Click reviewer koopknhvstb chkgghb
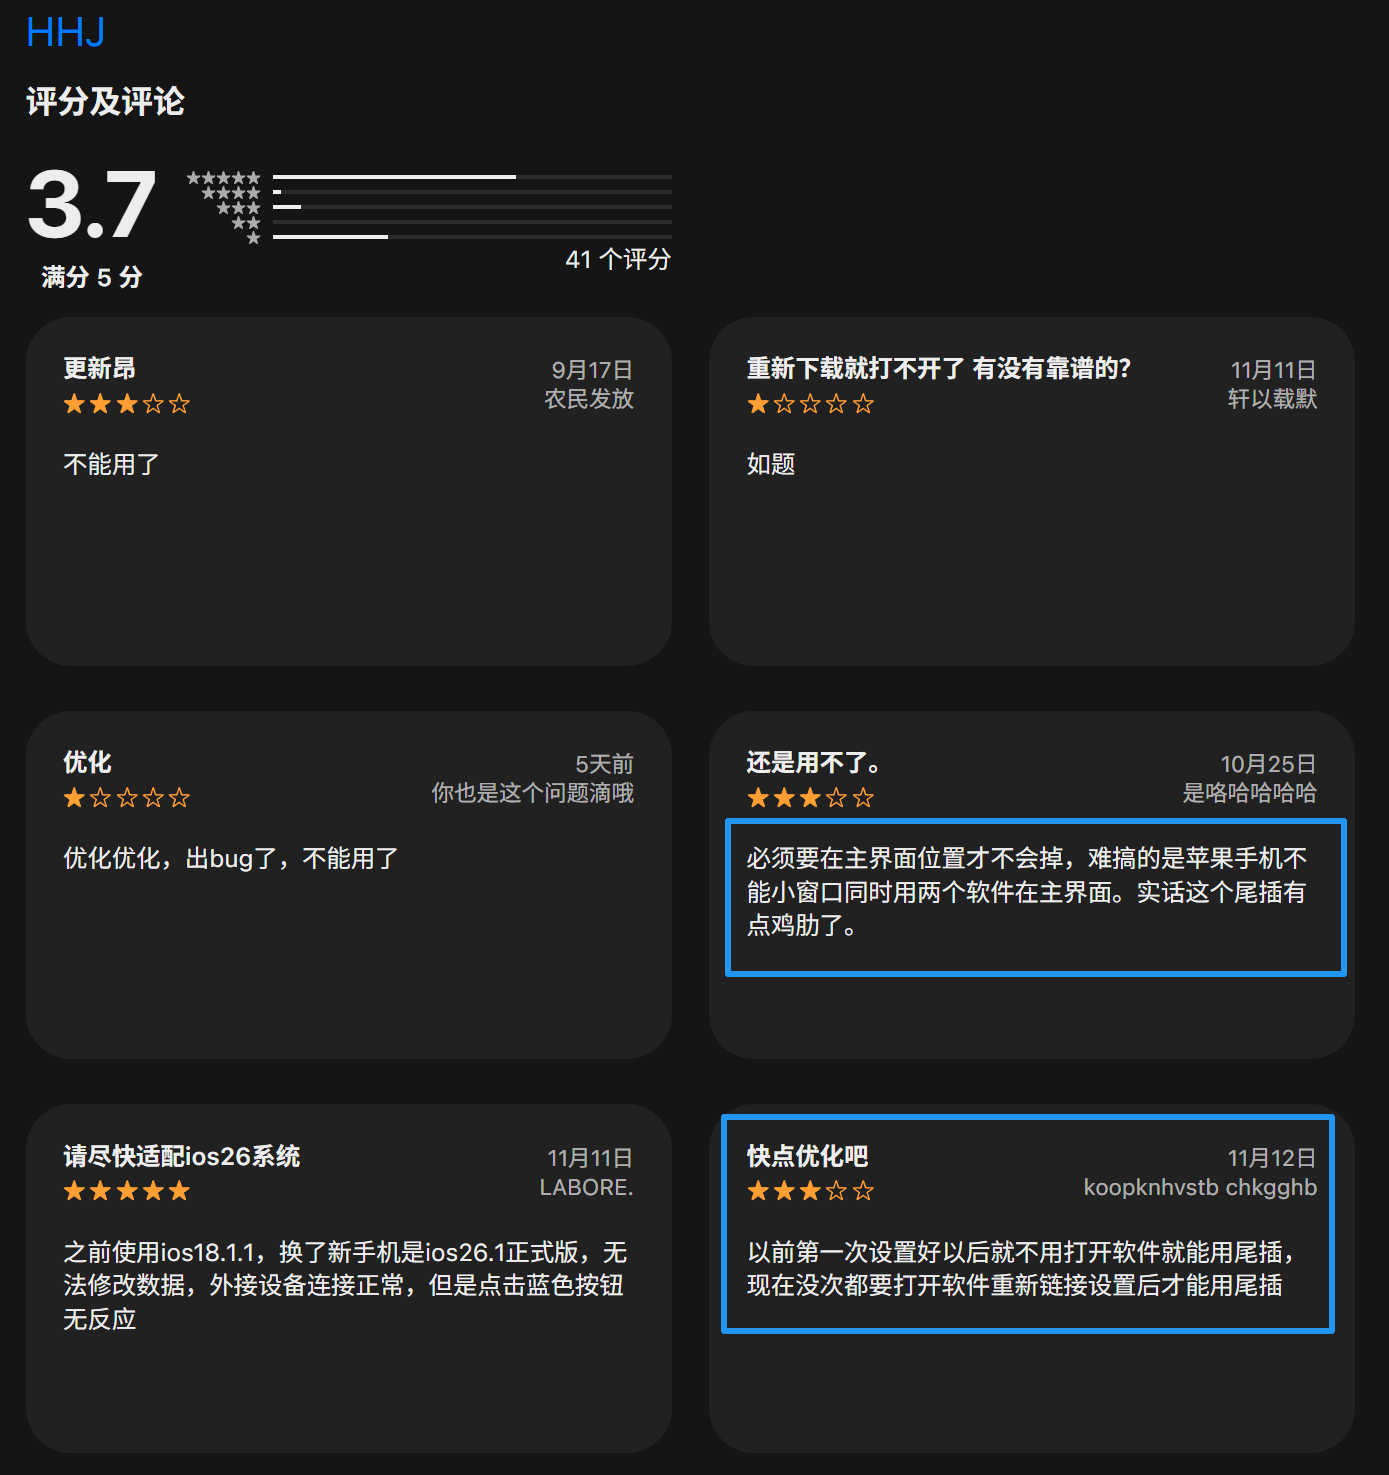The image size is (1389, 1475). point(1199,1187)
